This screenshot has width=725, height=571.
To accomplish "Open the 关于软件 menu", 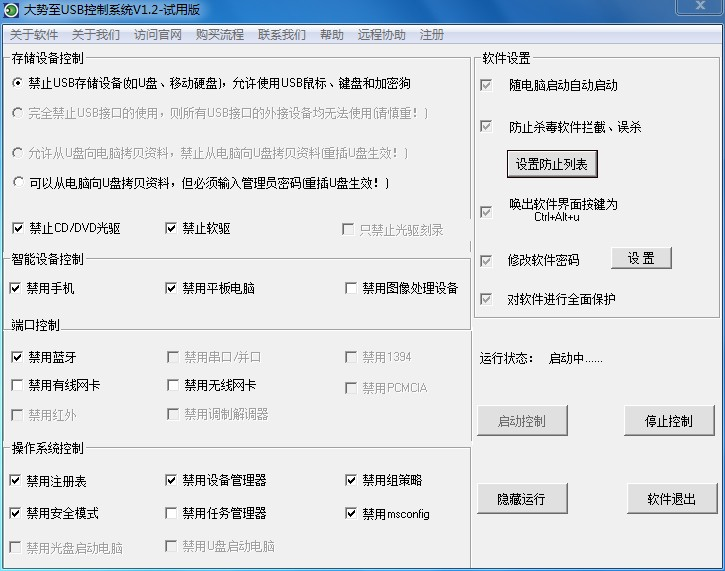I will pos(34,35).
